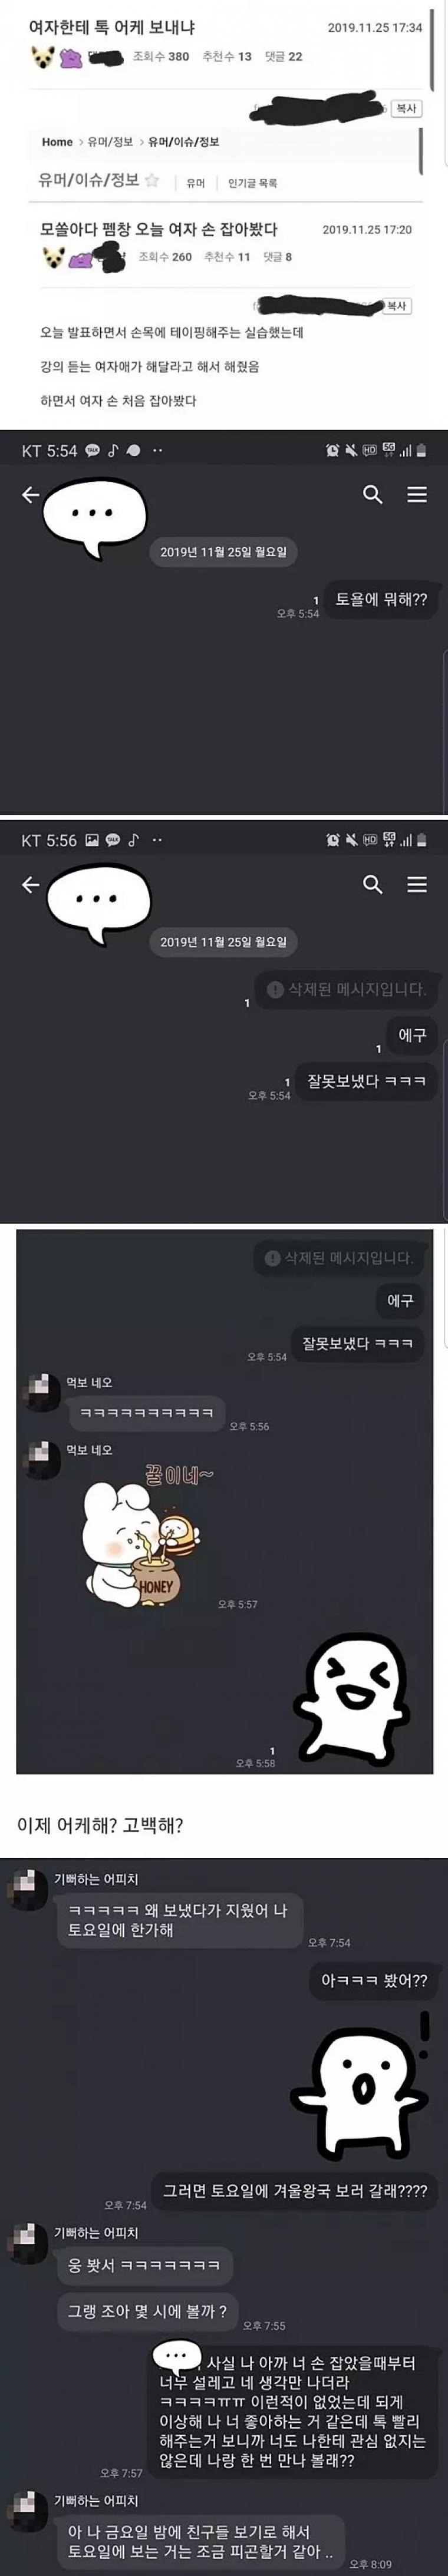
Task: Click the star icon beside 유머/이슈/정보 heading
Action: [x=152, y=180]
